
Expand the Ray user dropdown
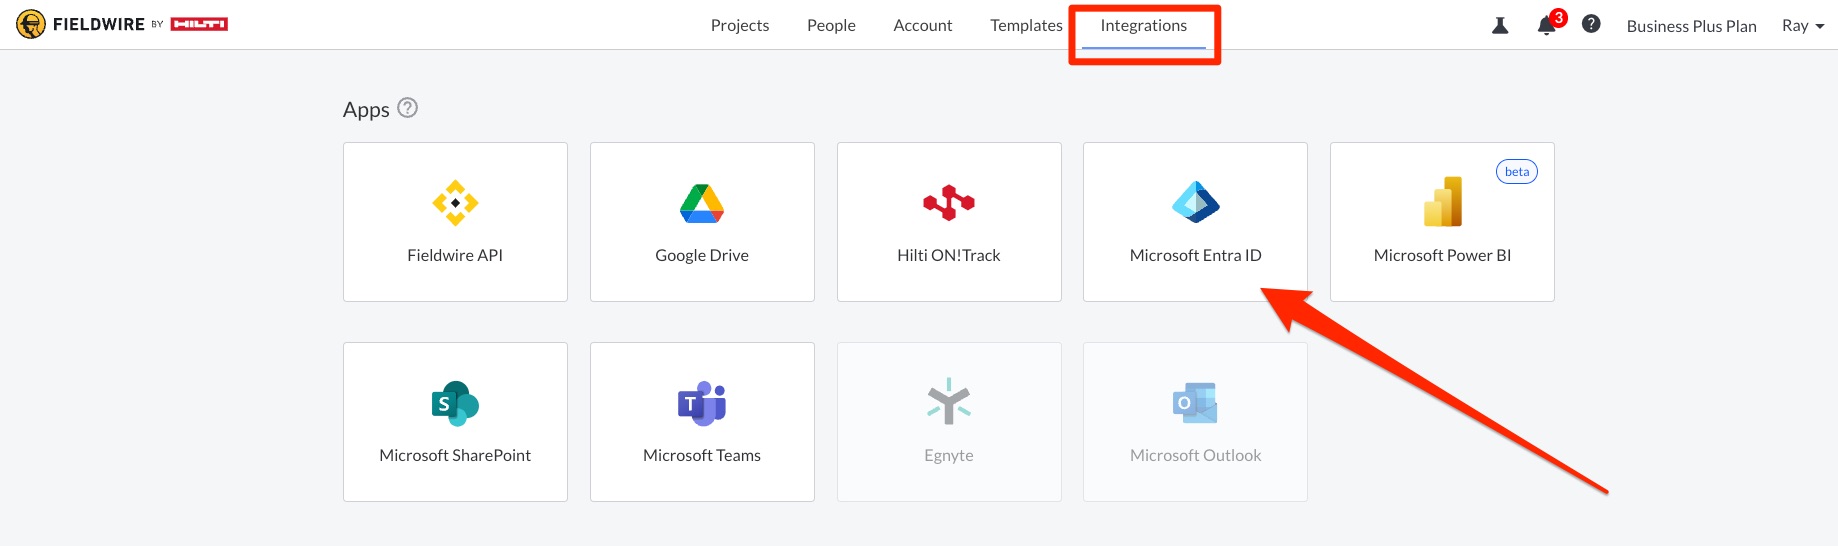pos(1803,26)
